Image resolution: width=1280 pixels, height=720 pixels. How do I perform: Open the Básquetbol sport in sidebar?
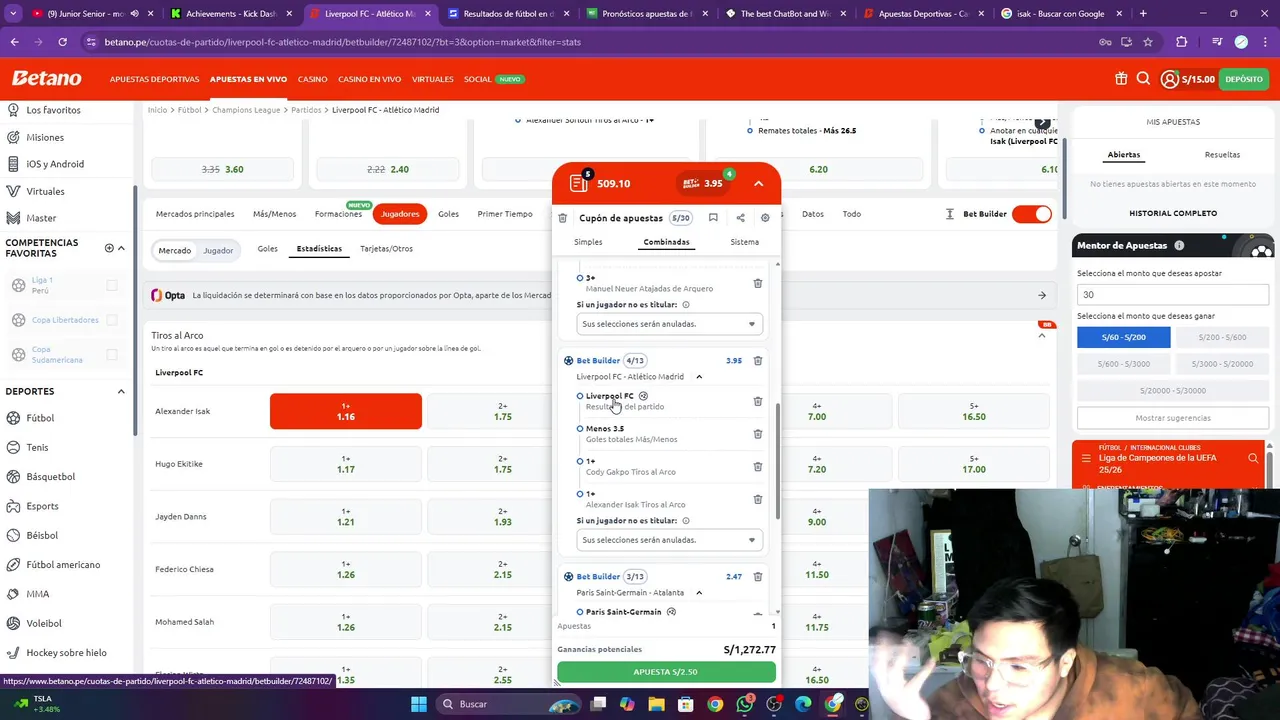click(50, 477)
